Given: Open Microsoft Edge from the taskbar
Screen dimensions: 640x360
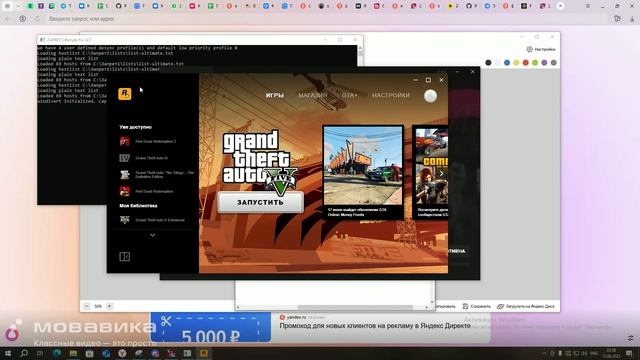Looking at the screenshot, I should (x=57, y=353).
